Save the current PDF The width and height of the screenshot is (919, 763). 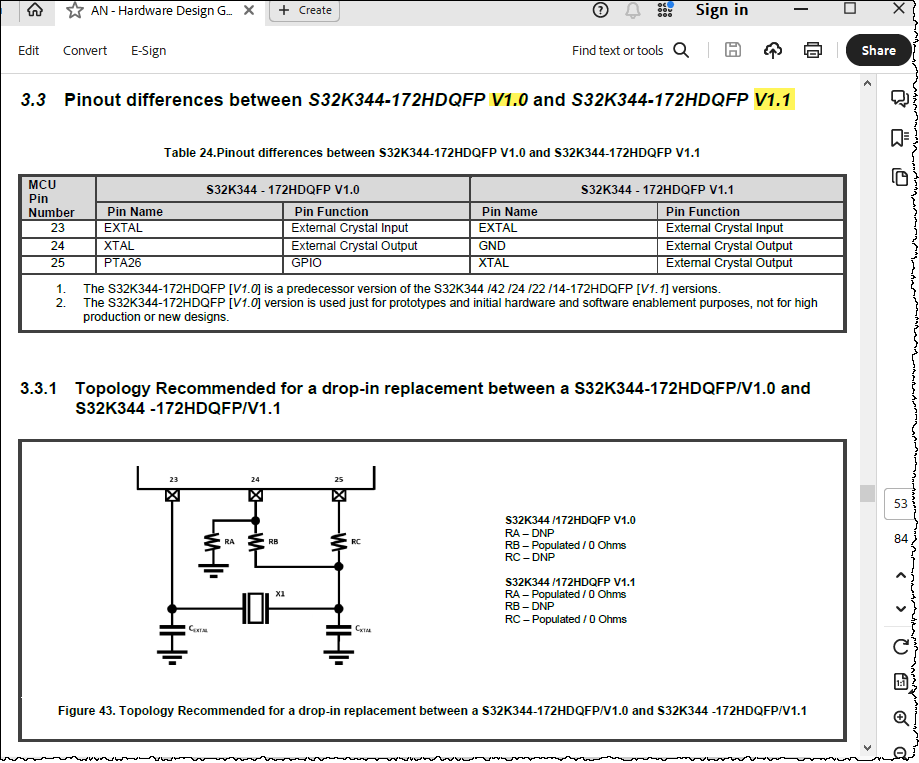(x=733, y=50)
